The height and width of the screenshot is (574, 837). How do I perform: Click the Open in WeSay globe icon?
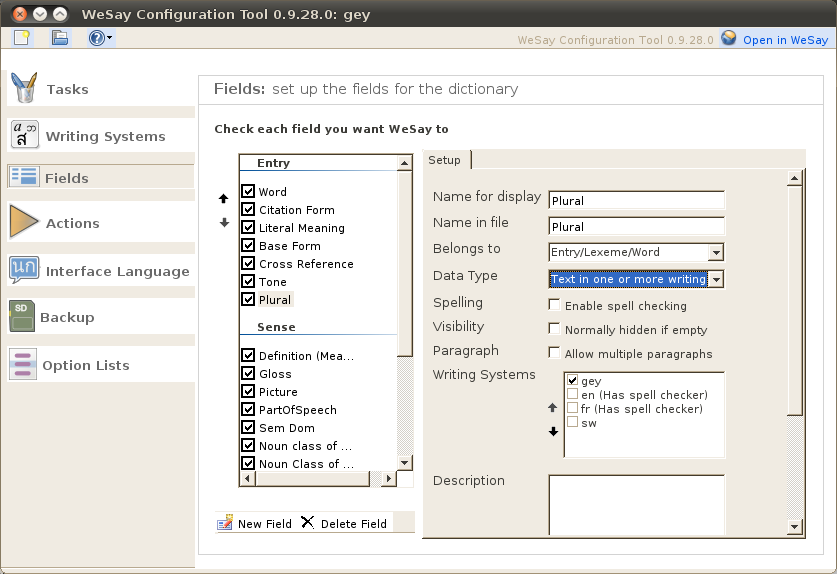(729, 38)
